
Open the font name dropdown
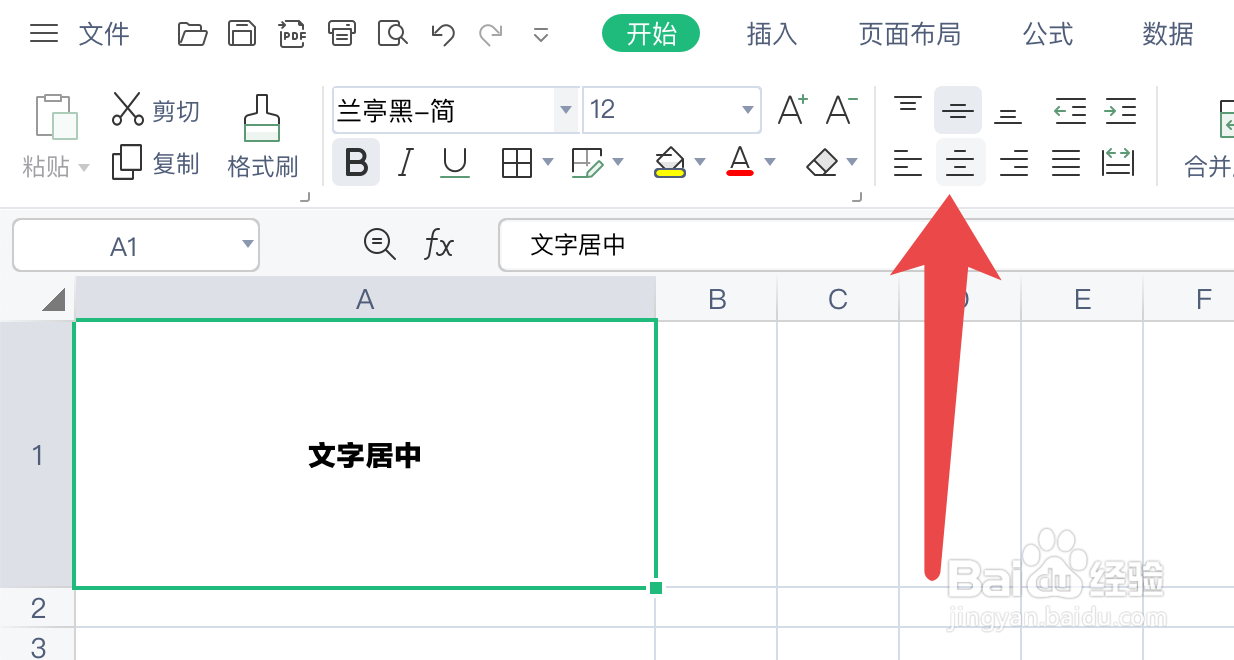(566, 110)
